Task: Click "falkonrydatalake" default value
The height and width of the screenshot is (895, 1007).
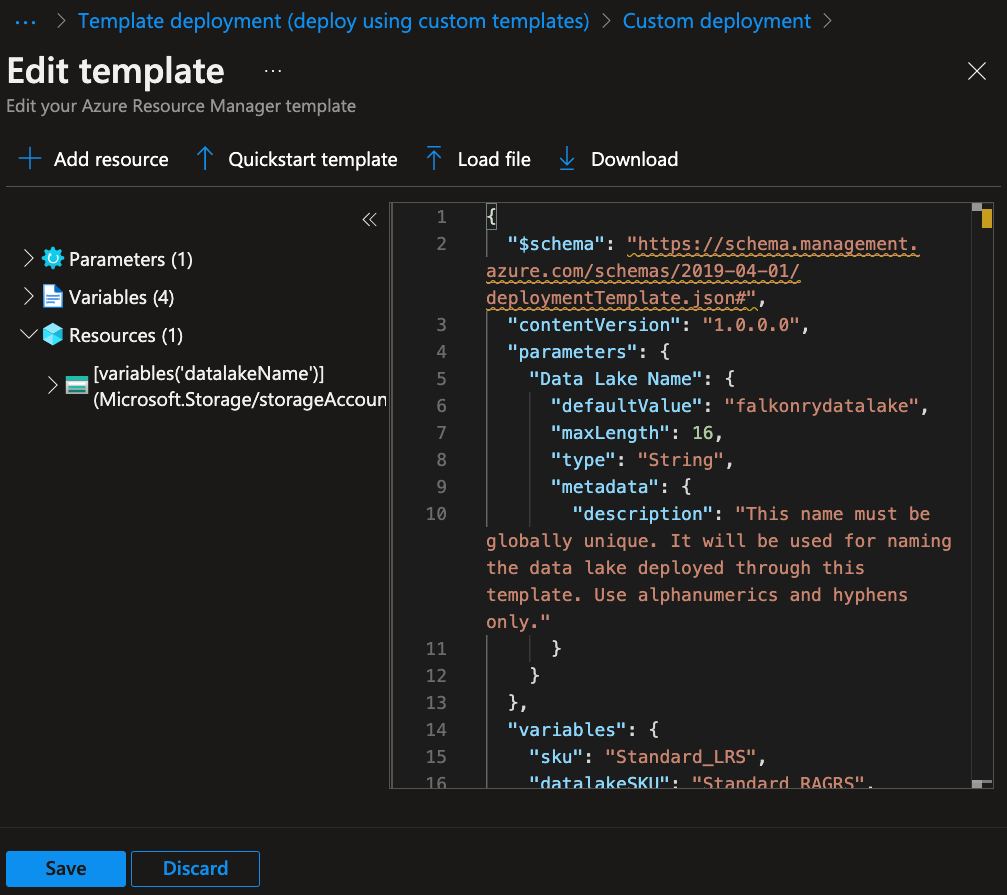Action: [x=821, y=406]
